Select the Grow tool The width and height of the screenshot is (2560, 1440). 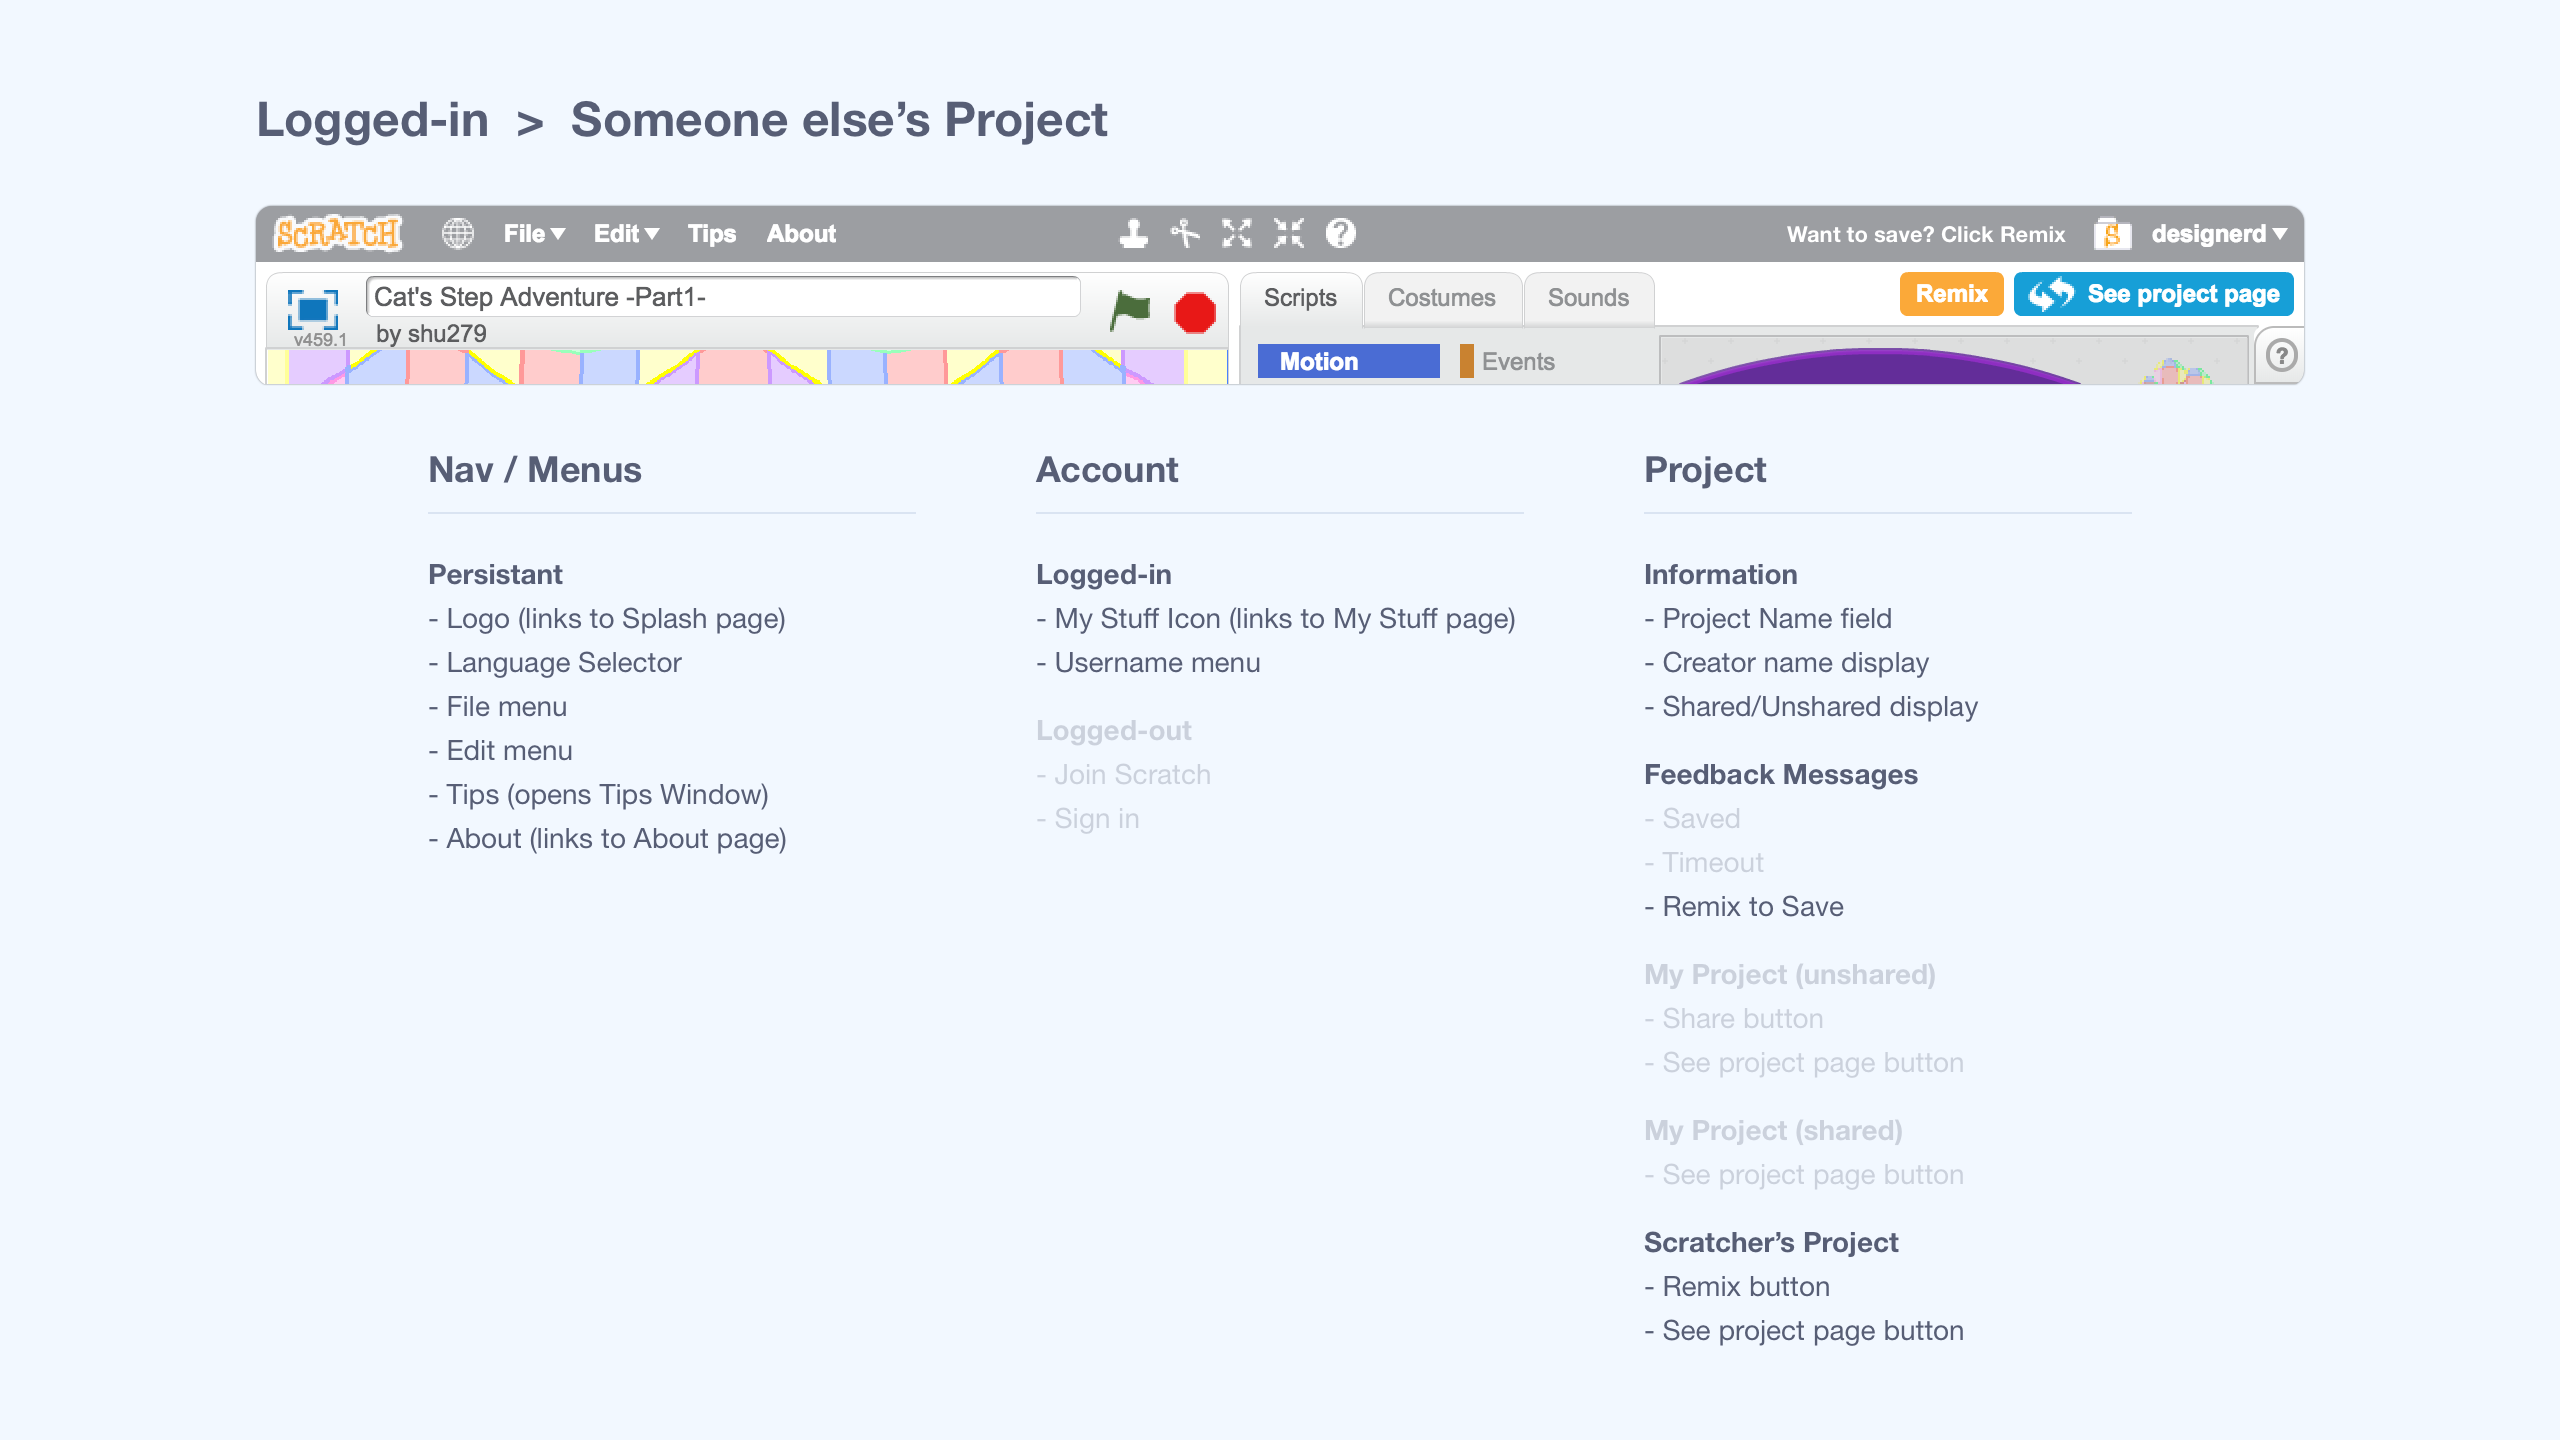pyautogui.click(x=1237, y=233)
